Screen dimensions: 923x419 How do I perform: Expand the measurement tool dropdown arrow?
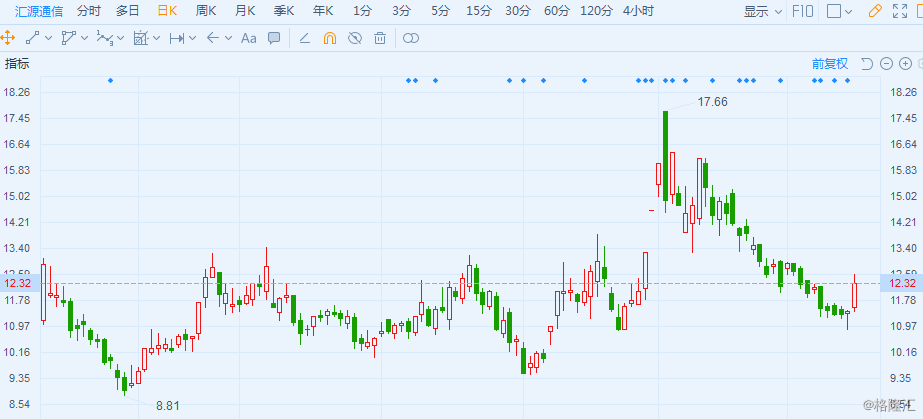point(157,38)
